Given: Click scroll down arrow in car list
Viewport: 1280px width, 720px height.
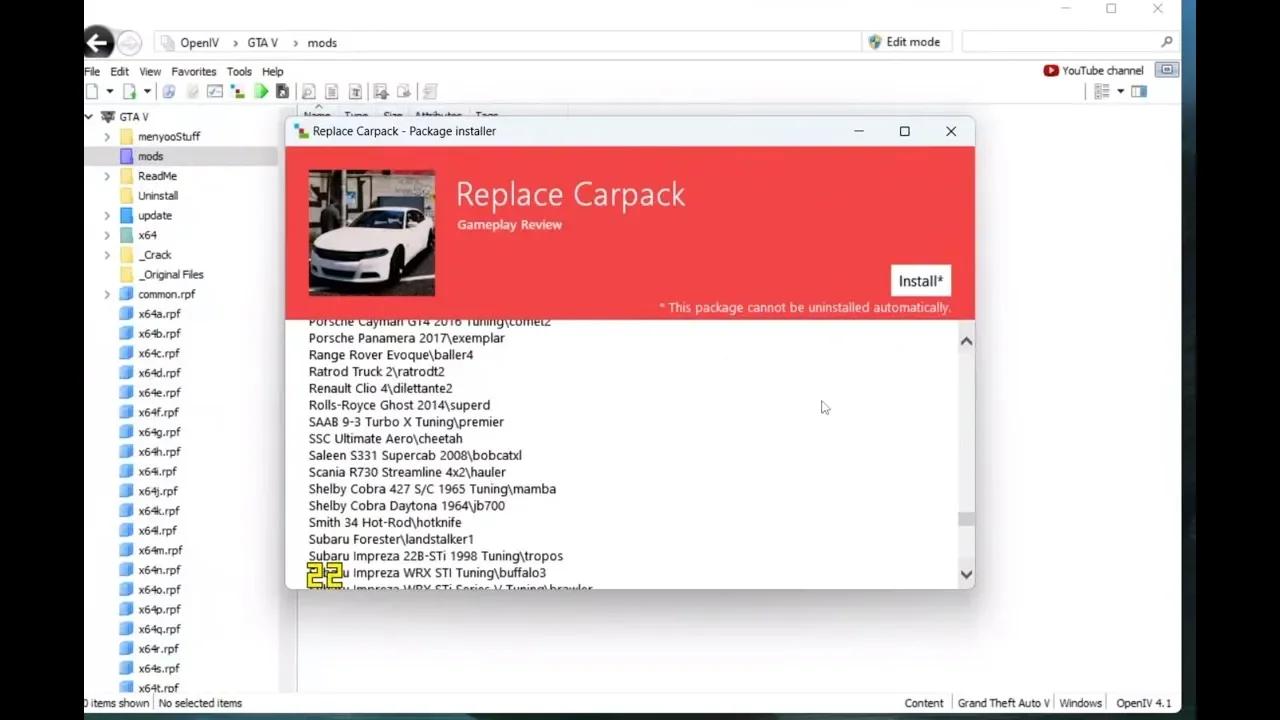Looking at the screenshot, I should point(966,574).
